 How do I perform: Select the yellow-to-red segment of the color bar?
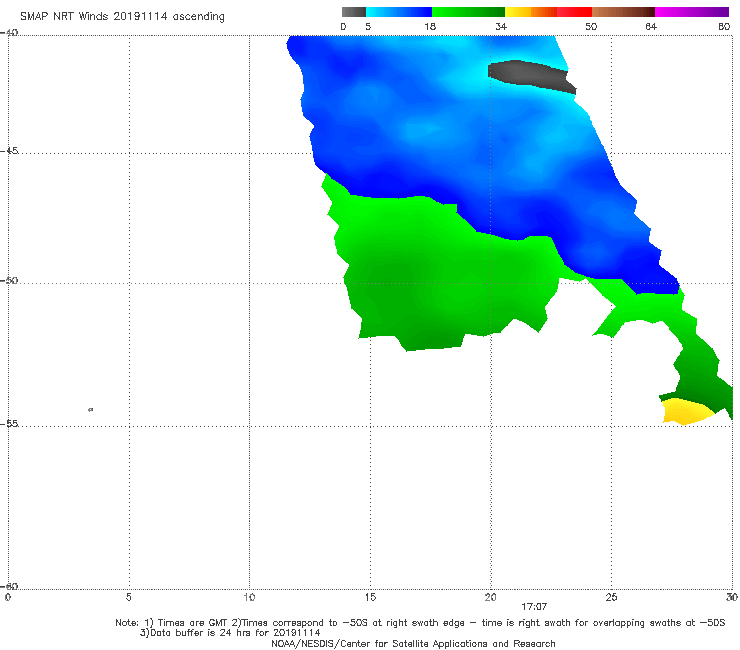tap(548, 12)
